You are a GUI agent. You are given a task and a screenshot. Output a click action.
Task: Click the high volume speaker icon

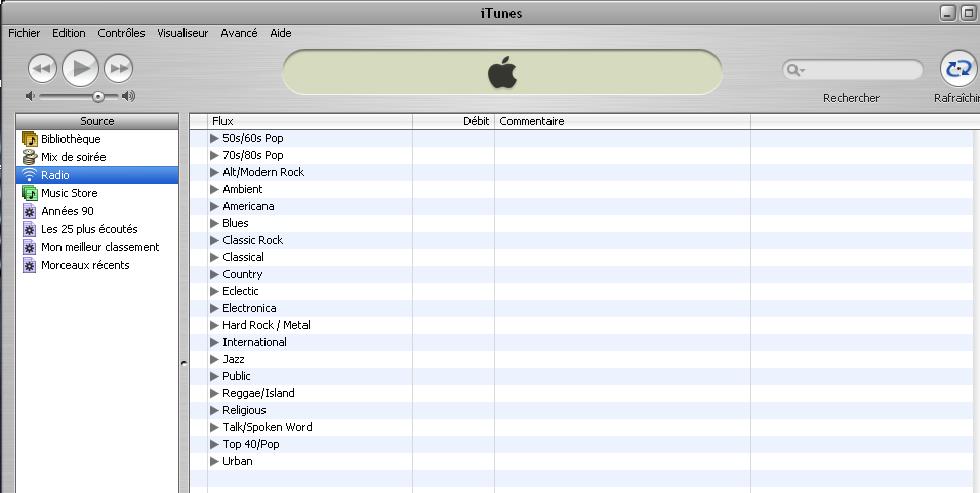tap(128, 96)
